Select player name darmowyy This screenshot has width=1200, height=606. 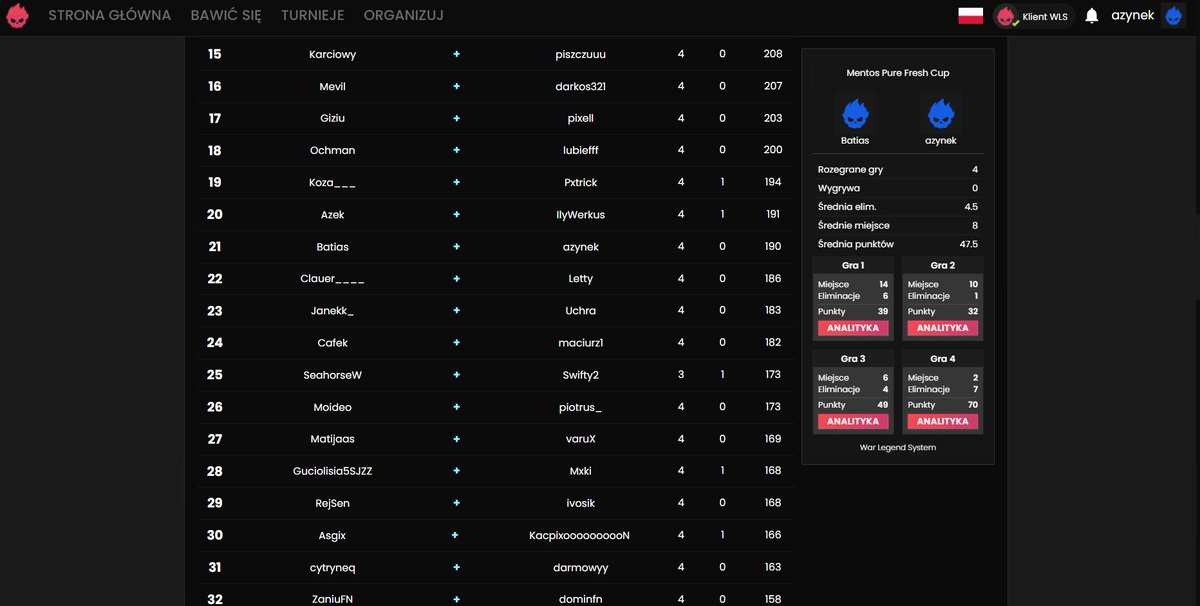point(580,567)
